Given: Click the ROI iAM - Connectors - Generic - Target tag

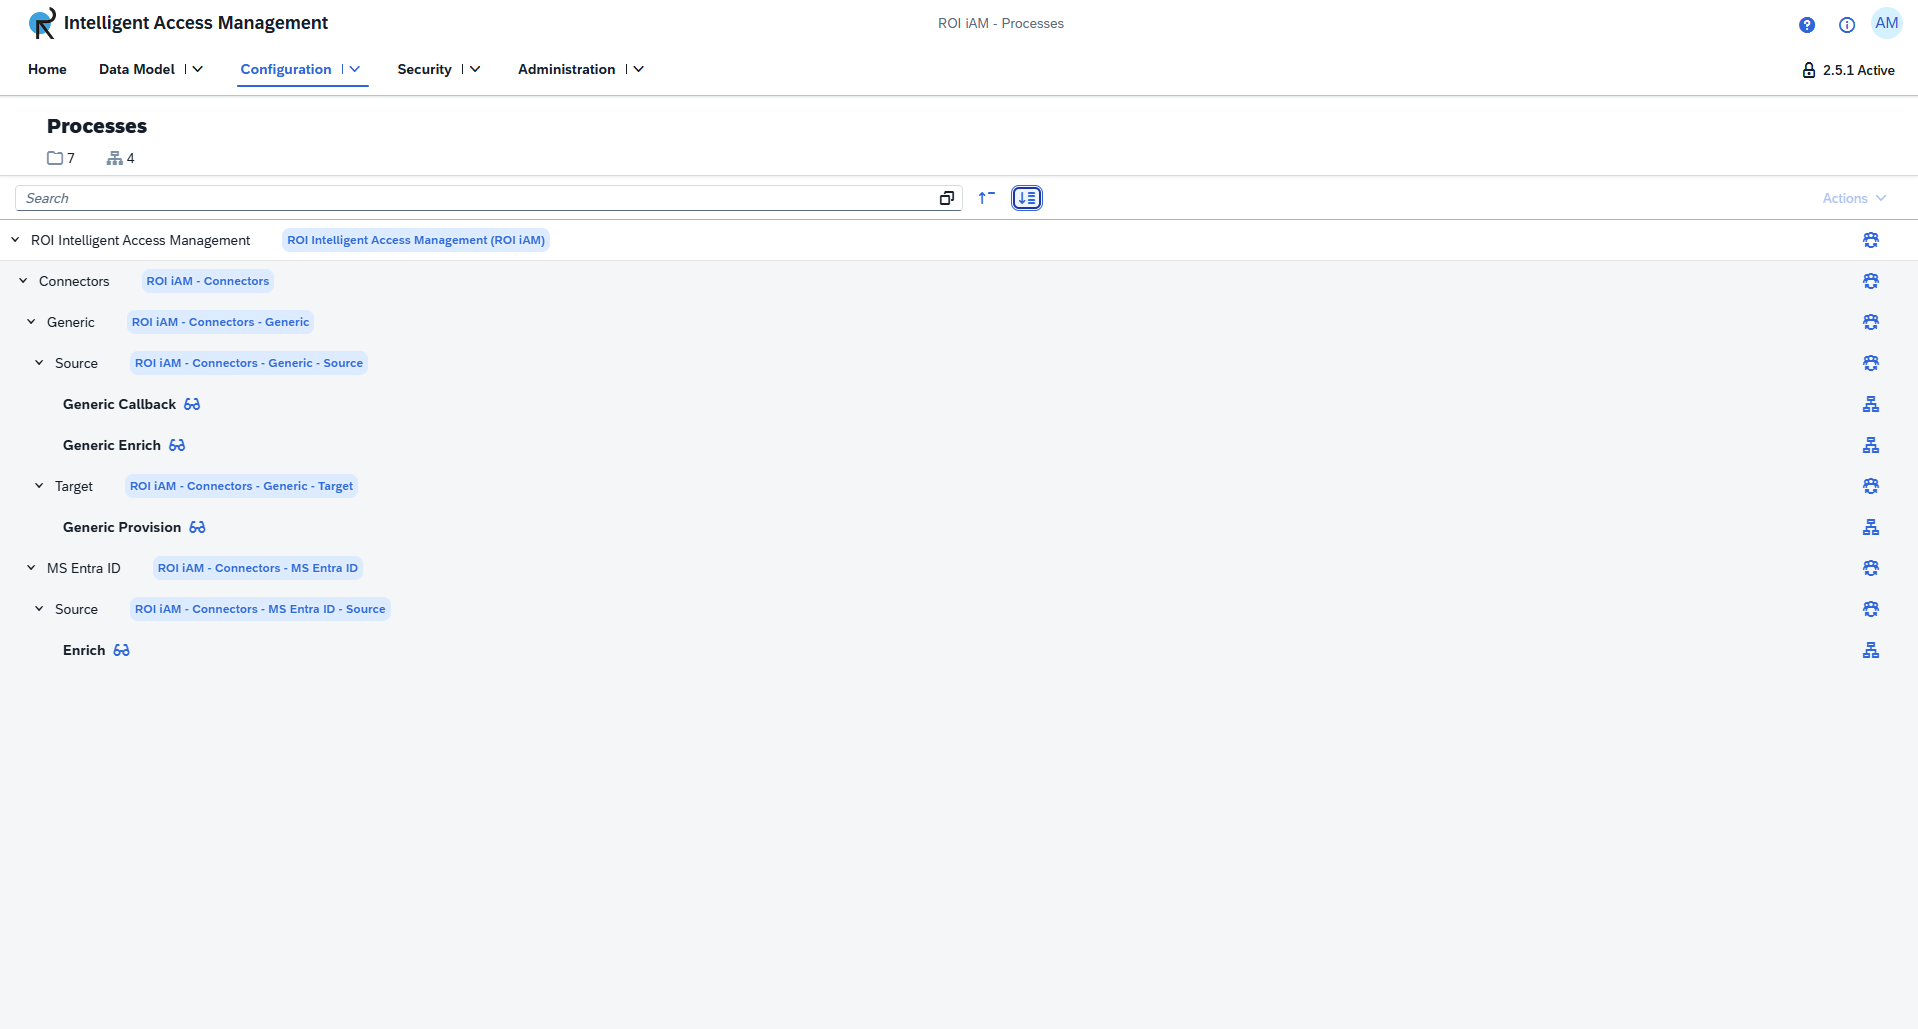Looking at the screenshot, I should (x=241, y=486).
